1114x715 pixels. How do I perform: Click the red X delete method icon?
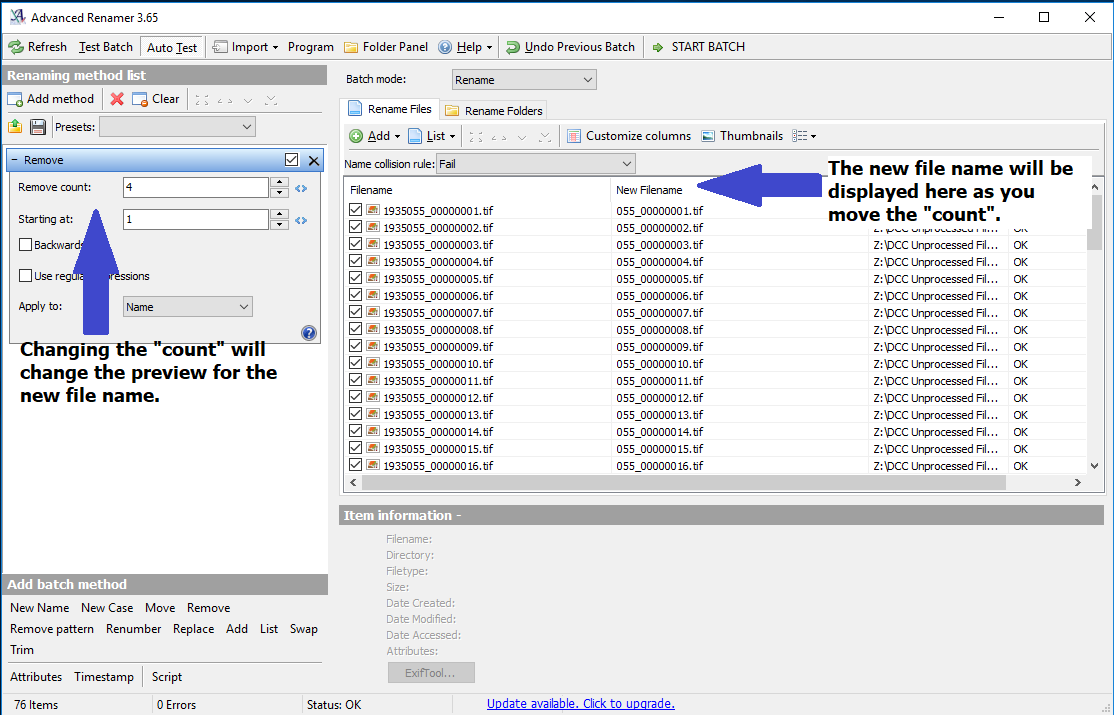[x=117, y=99]
